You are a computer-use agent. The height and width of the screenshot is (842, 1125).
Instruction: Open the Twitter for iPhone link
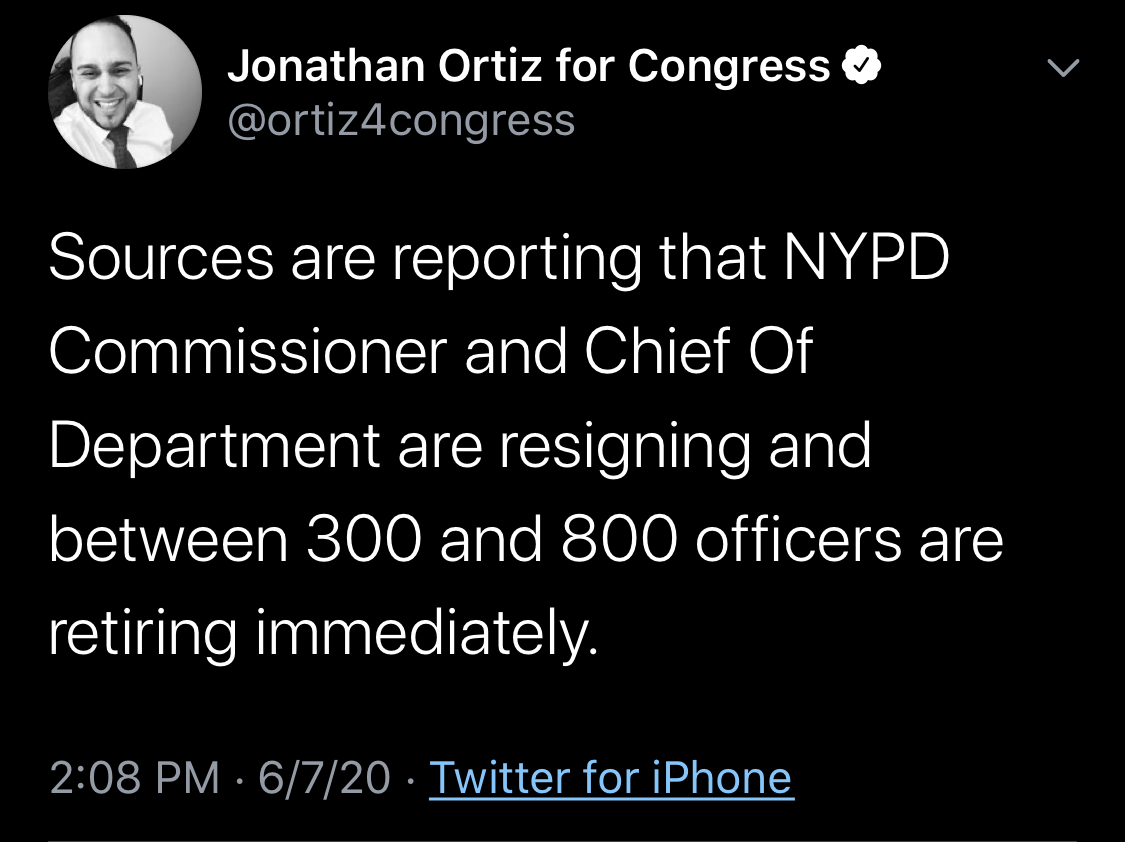point(611,777)
